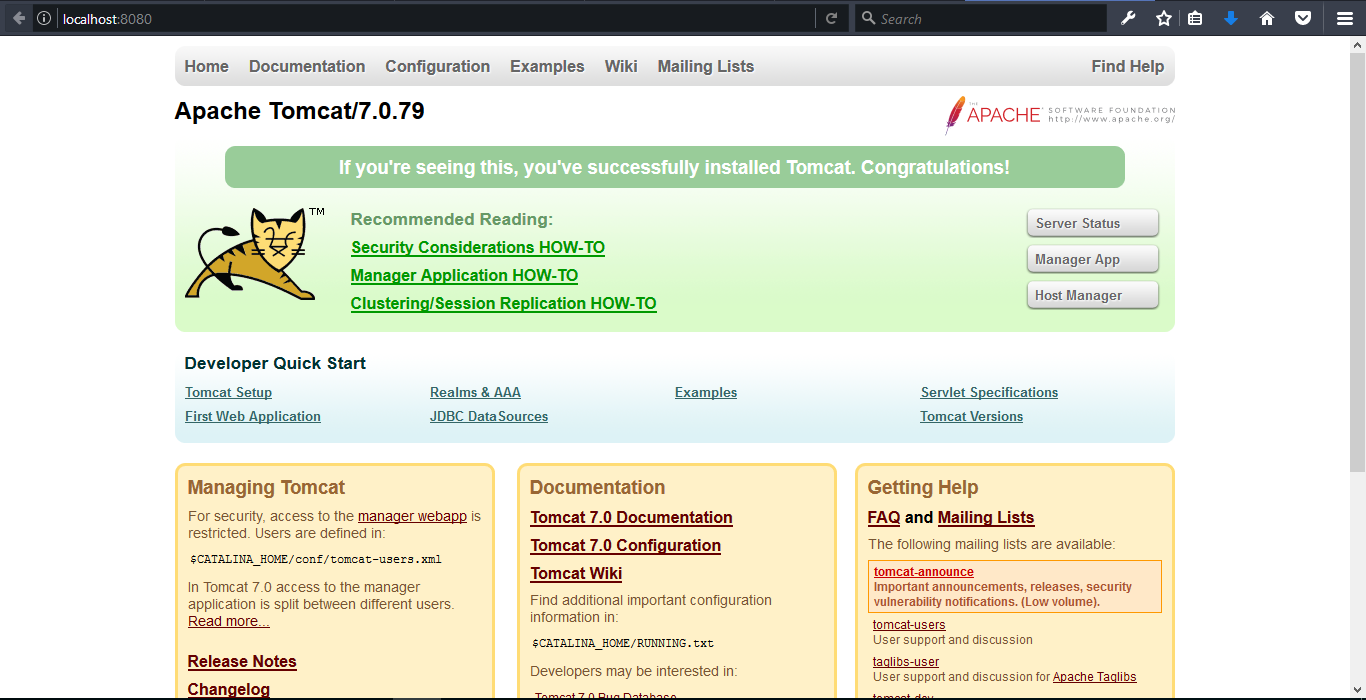Open Find Help in the navigation bar
This screenshot has width=1366, height=700.
[1128, 66]
